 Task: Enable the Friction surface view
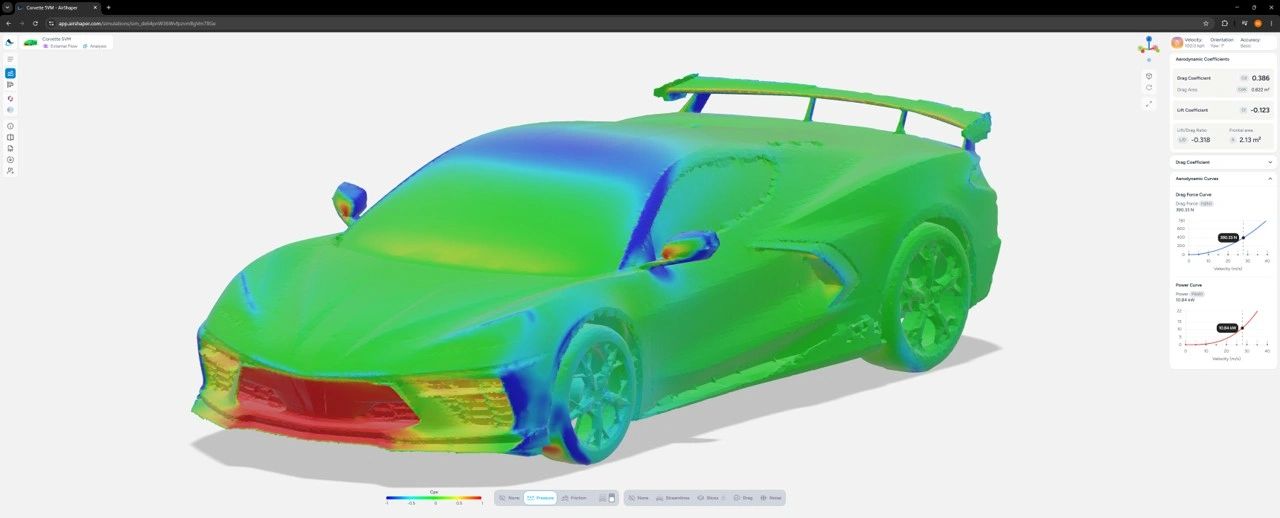[573, 498]
